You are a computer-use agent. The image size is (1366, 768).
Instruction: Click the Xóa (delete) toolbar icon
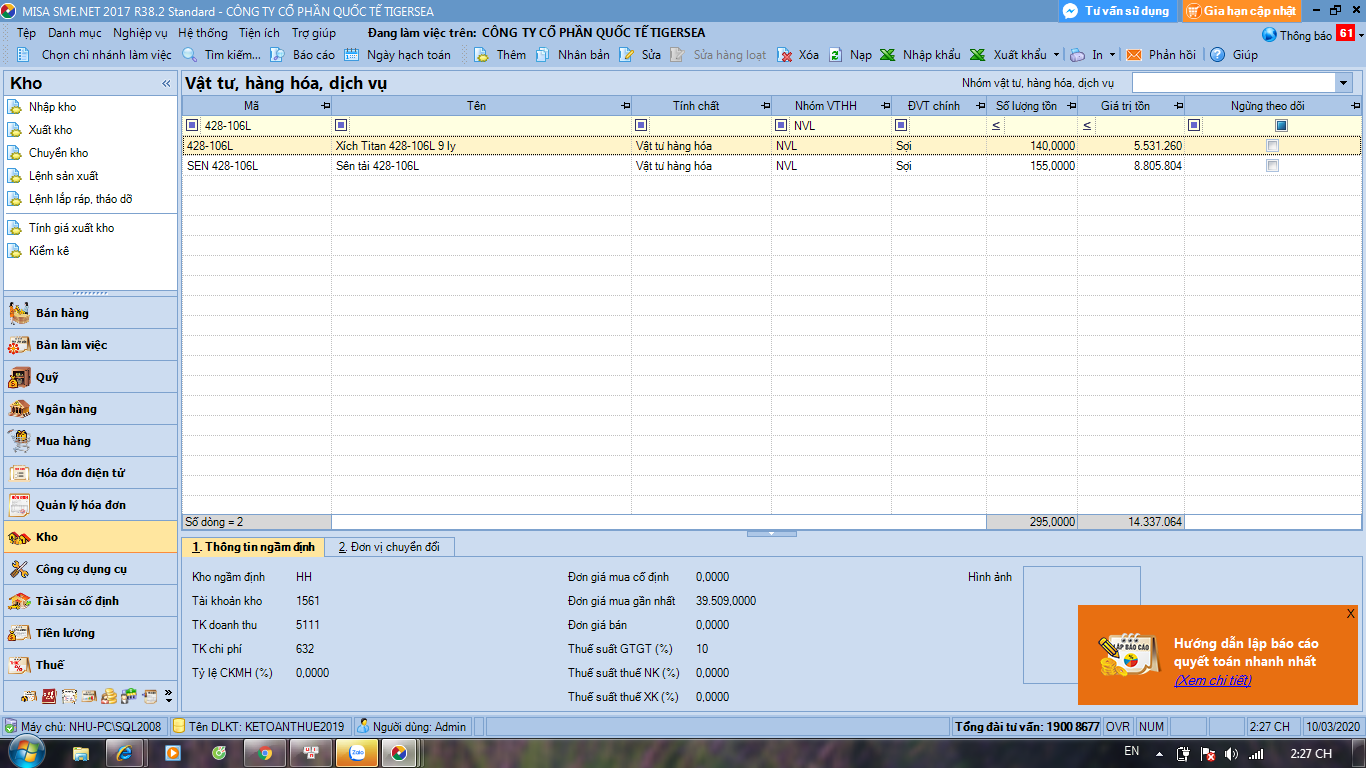pyautogui.click(x=785, y=55)
